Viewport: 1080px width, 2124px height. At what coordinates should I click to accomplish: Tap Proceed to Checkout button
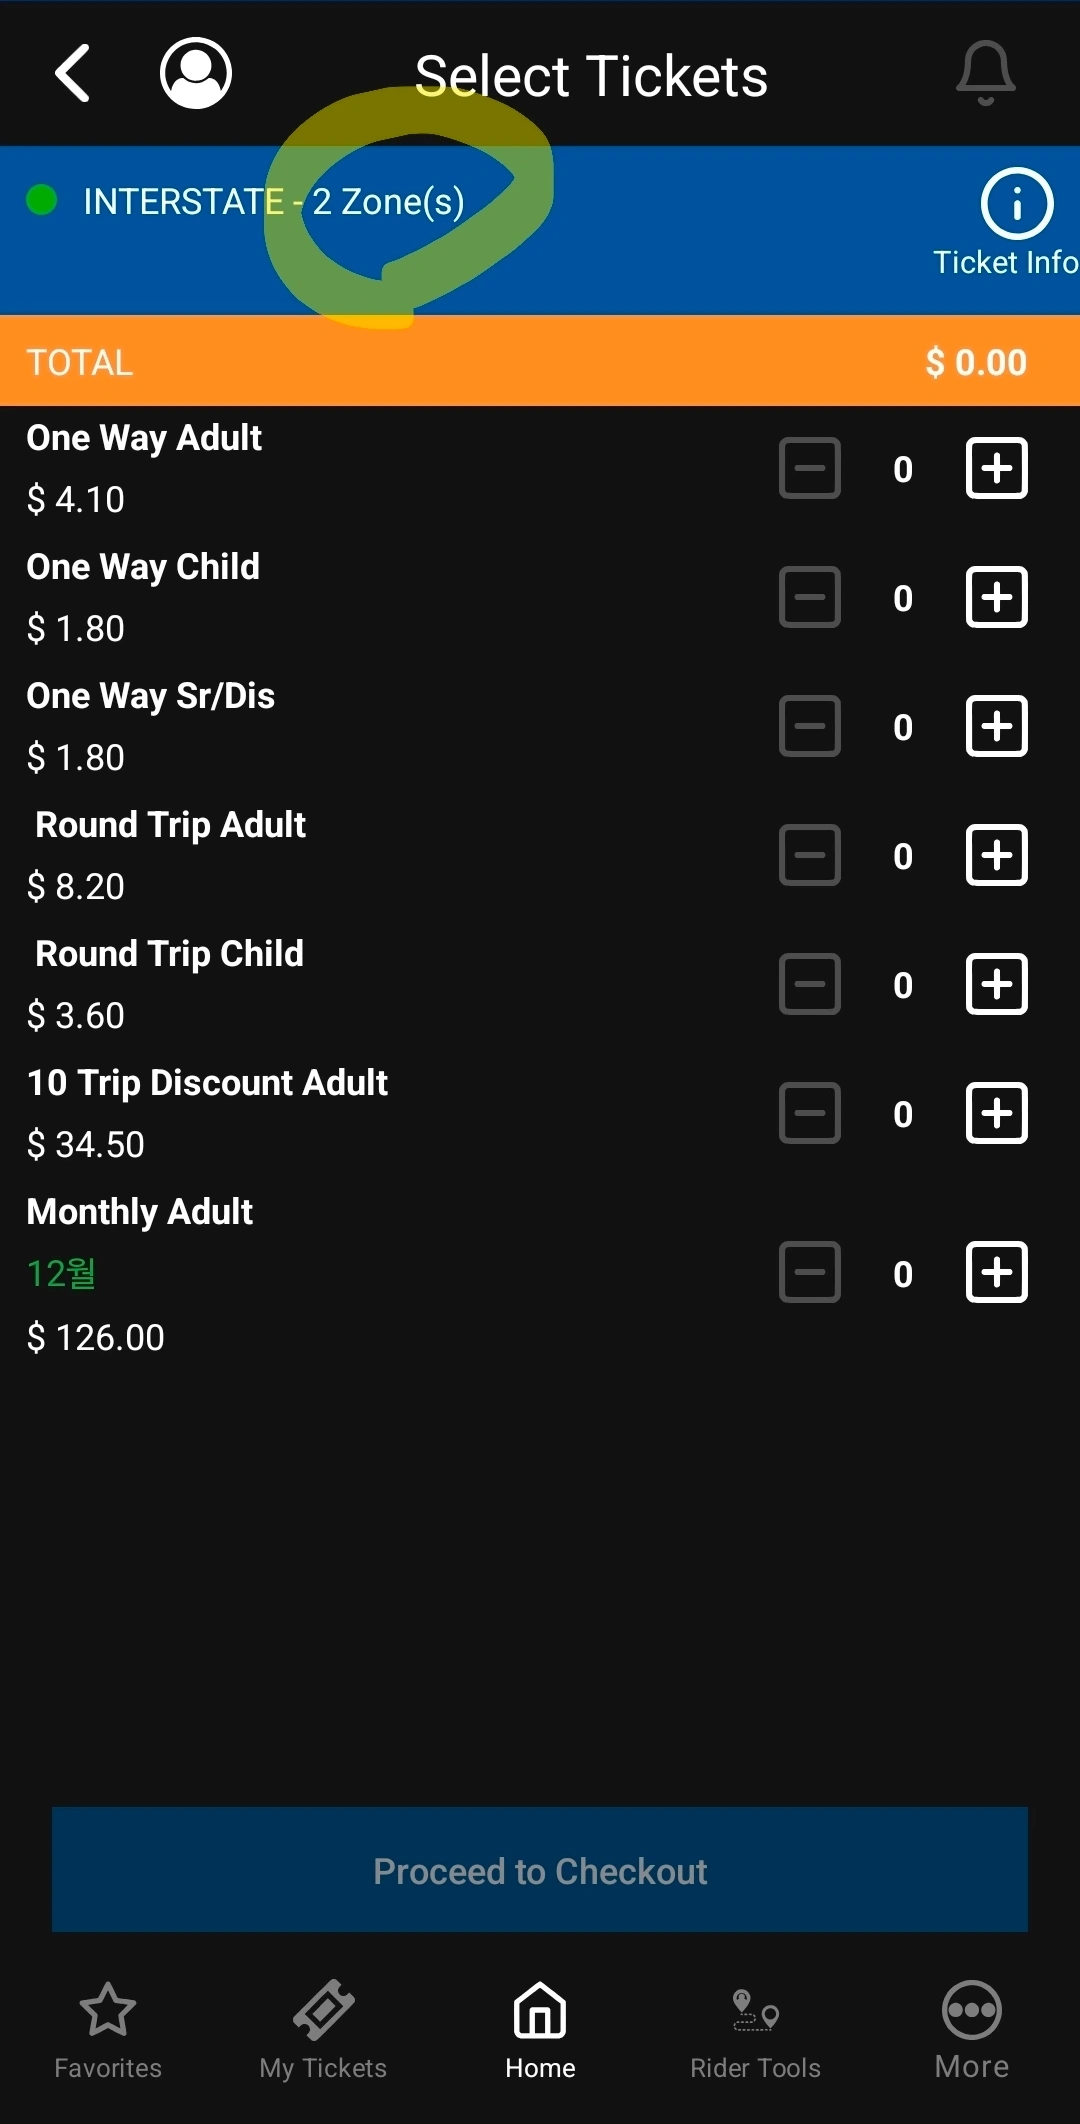click(540, 1870)
